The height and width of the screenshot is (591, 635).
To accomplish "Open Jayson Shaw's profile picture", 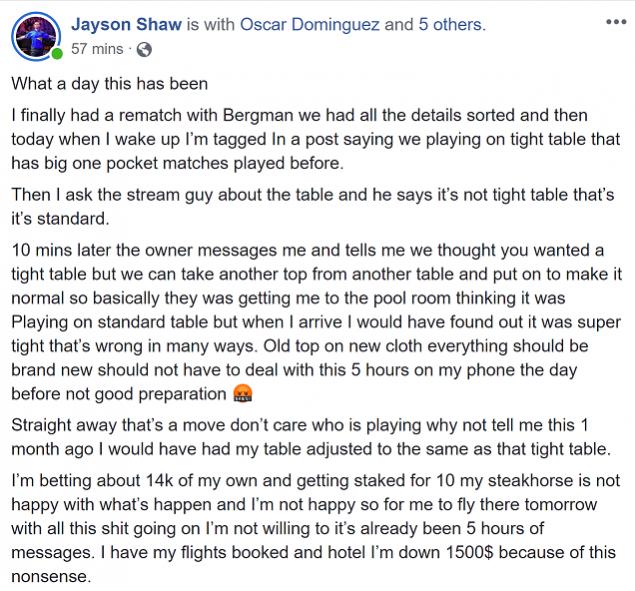I will [34, 32].
